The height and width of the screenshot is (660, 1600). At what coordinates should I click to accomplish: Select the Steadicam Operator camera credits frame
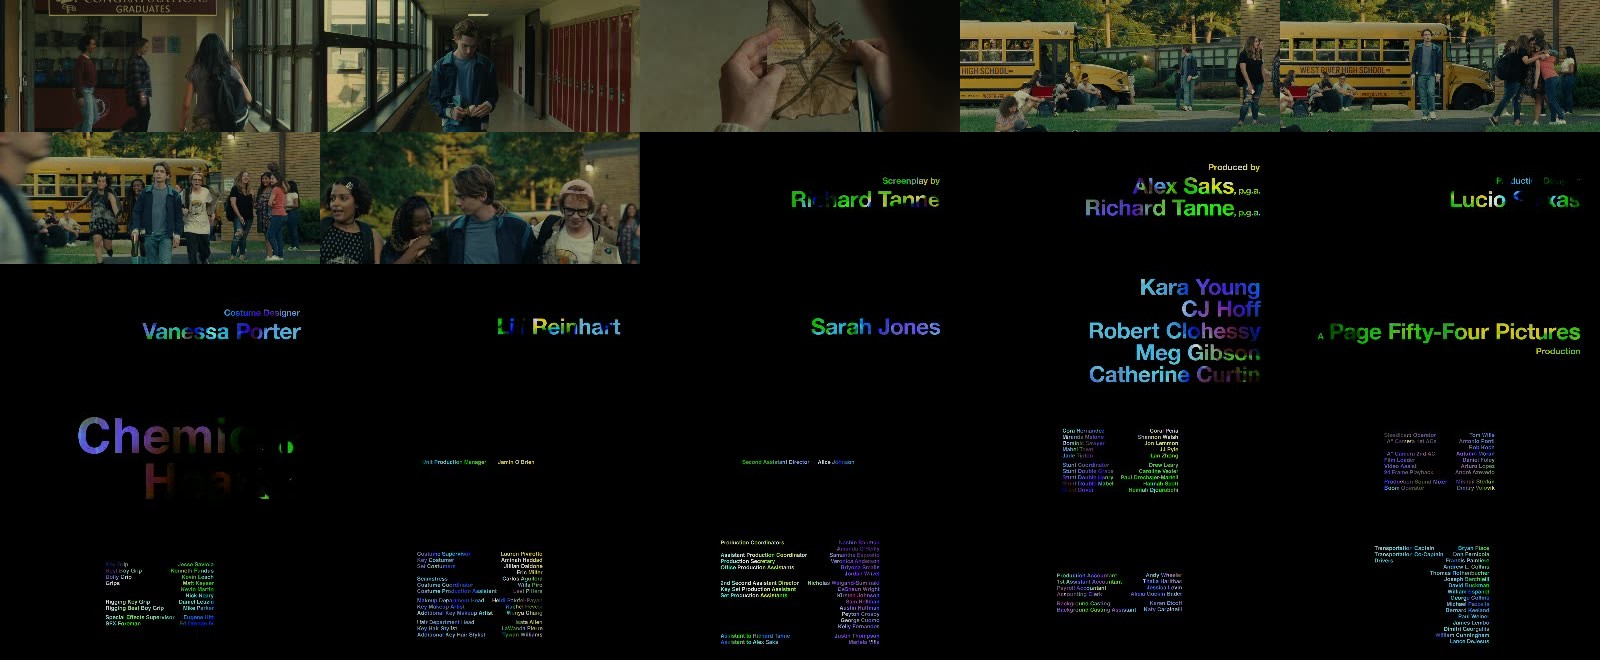1440,462
